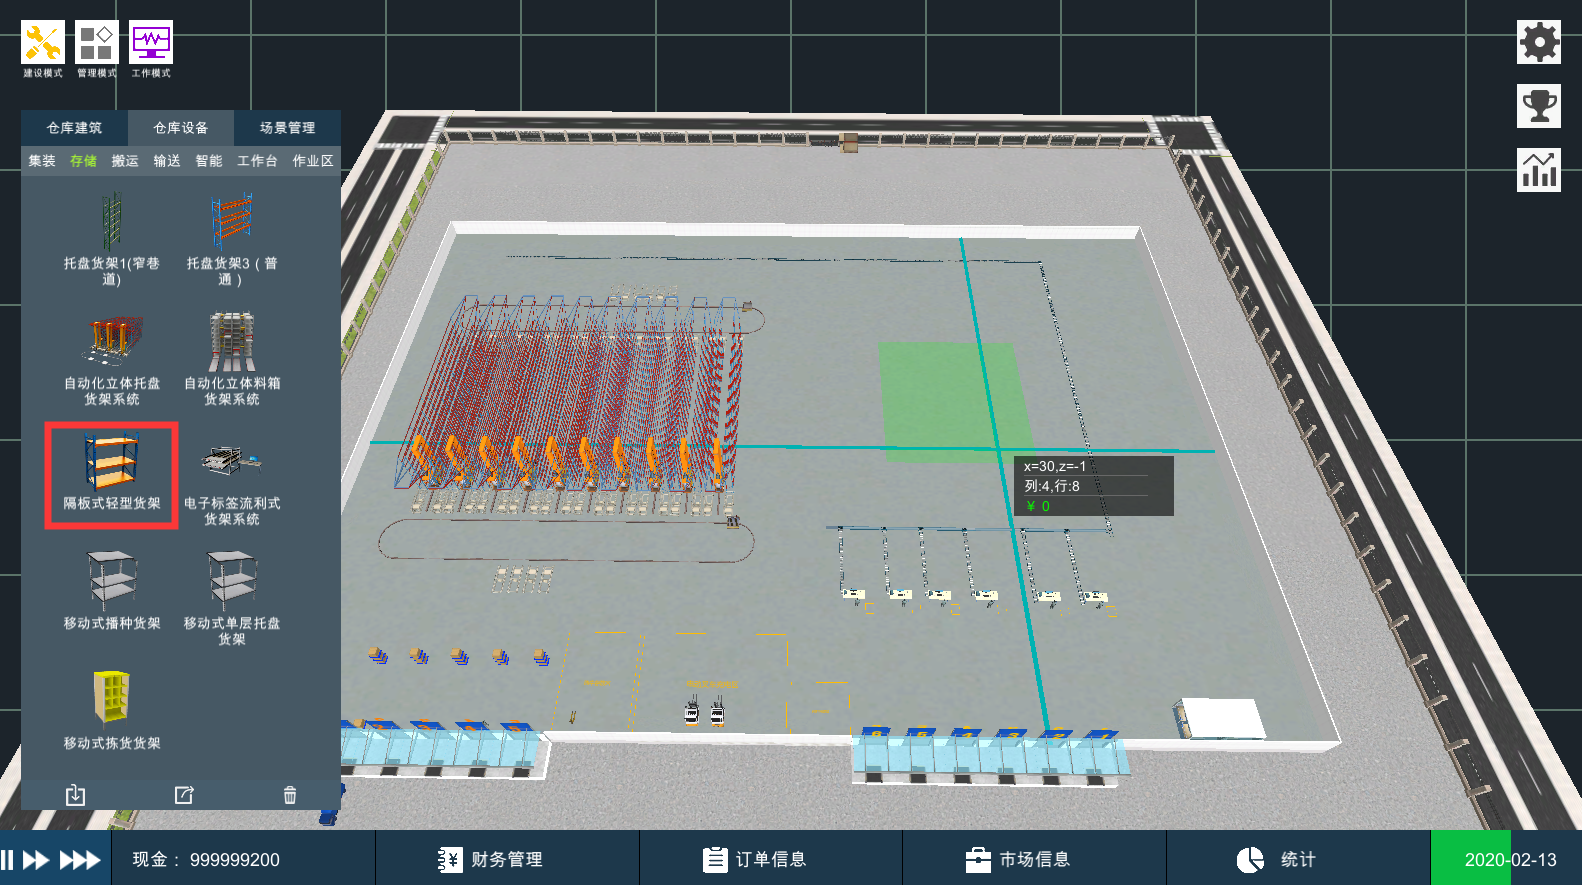Screen dimensions: 1582x885
Task: Open the bar chart statistics icon
Action: [x=1538, y=170]
